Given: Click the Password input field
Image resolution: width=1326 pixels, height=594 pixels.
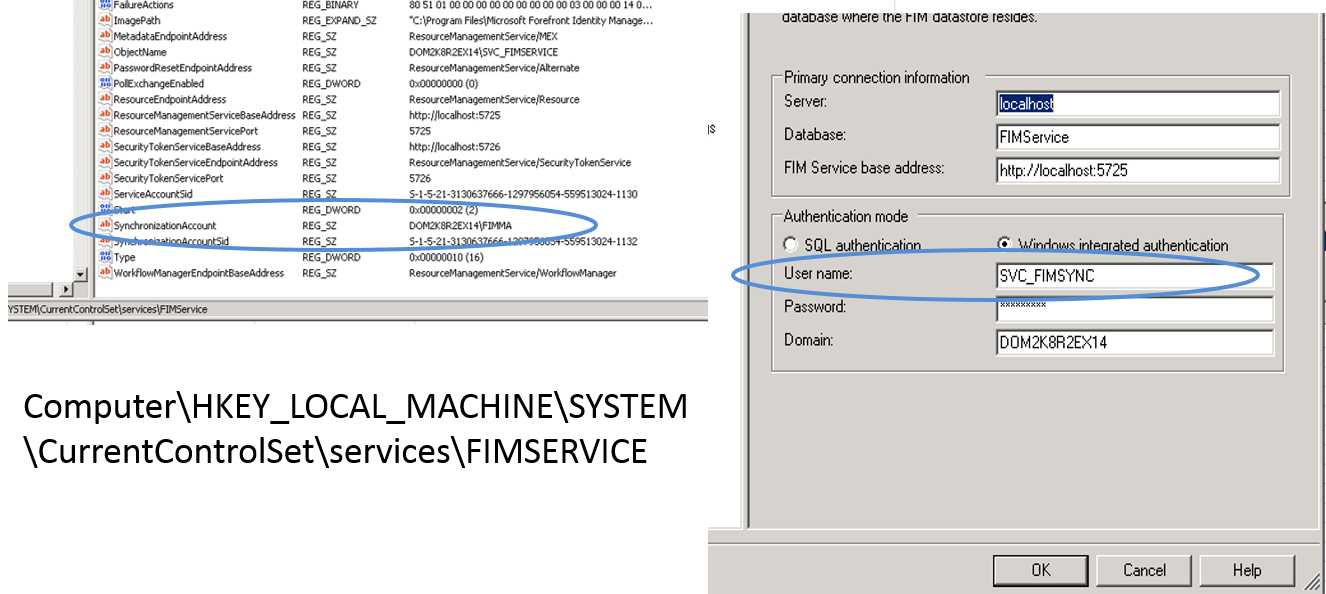Looking at the screenshot, I should pos(1135,309).
